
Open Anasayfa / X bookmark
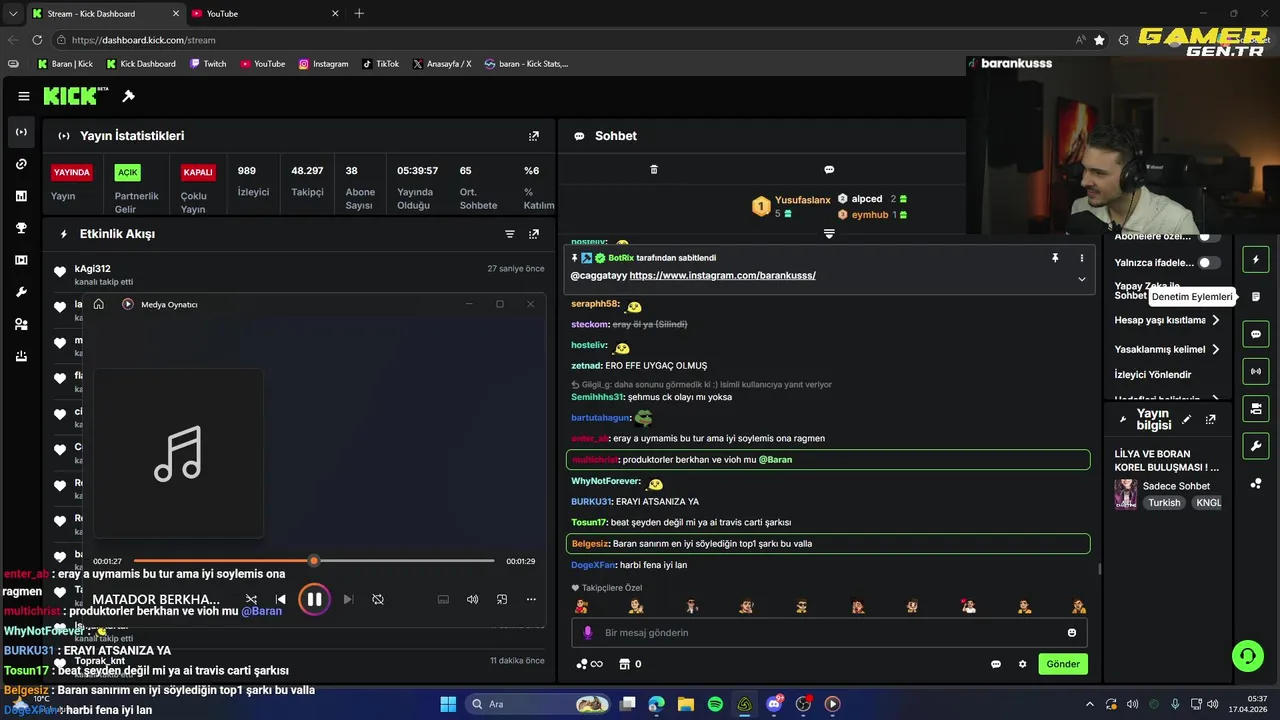(441, 64)
